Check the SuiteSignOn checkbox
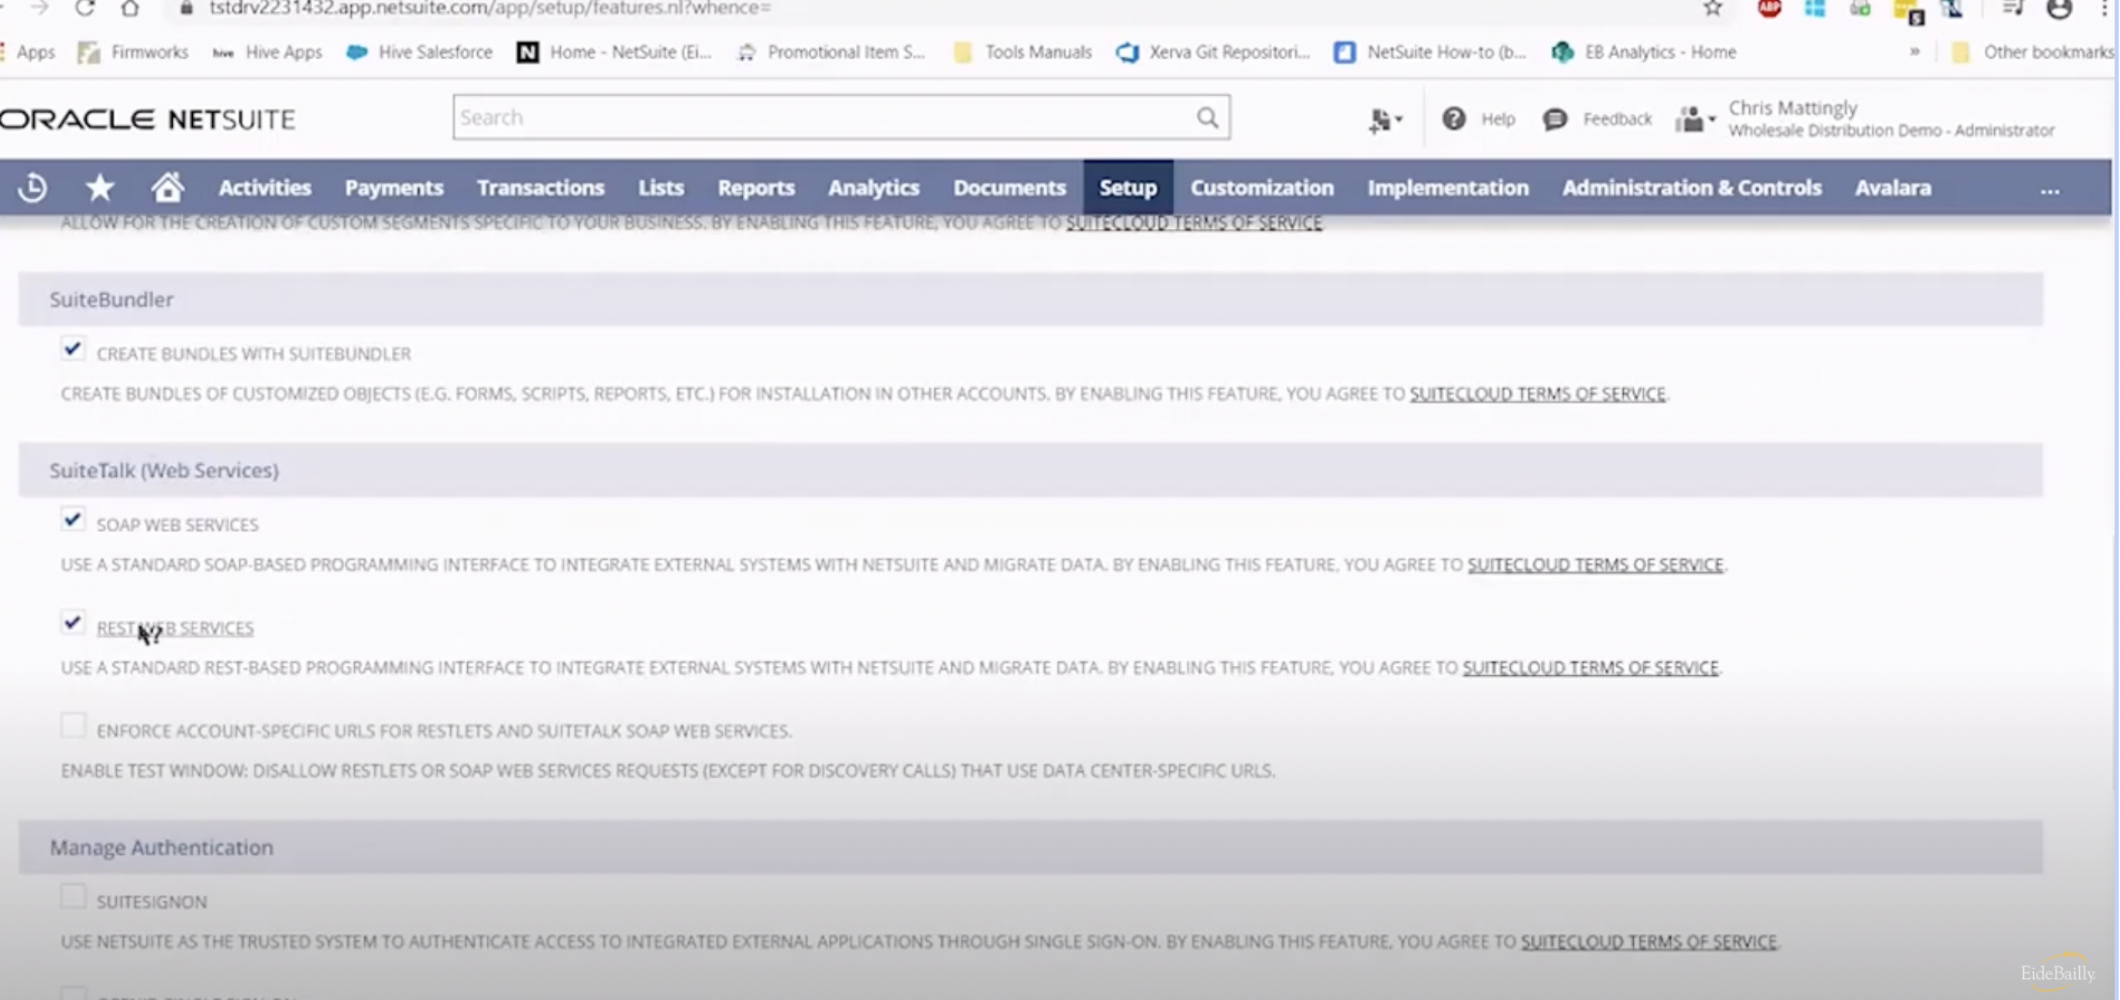This screenshot has height=1000, width=2120. click(x=72, y=897)
